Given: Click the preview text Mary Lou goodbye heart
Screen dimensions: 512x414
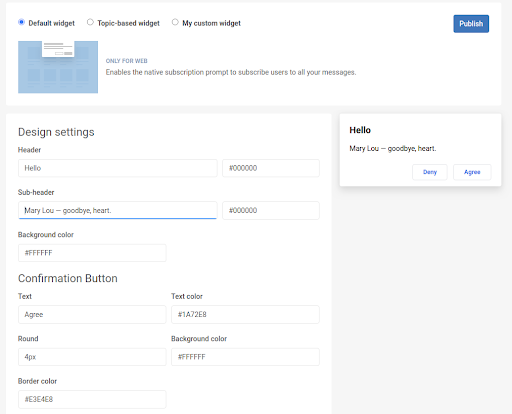Looking at the screenshot, I should click(393, 148).
